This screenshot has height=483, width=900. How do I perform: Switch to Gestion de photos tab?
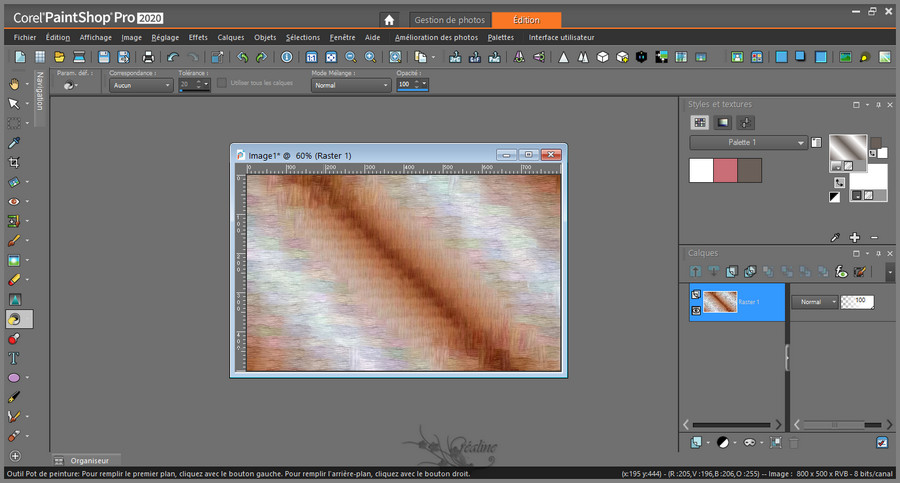pos(450,20)
